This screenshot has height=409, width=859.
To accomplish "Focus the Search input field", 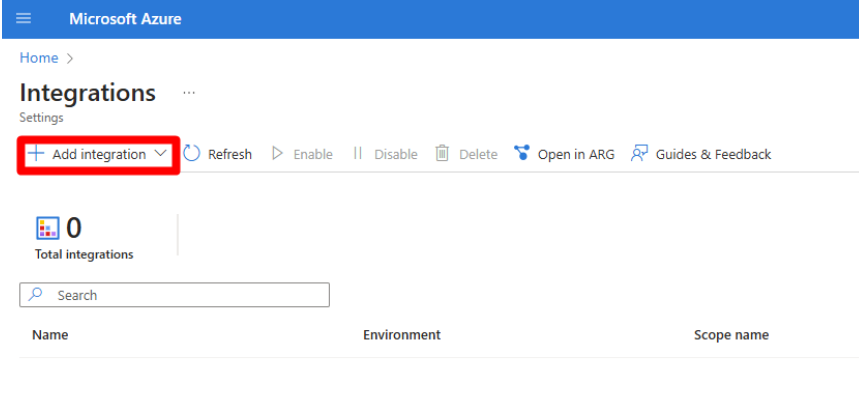I will click(185, 295).
